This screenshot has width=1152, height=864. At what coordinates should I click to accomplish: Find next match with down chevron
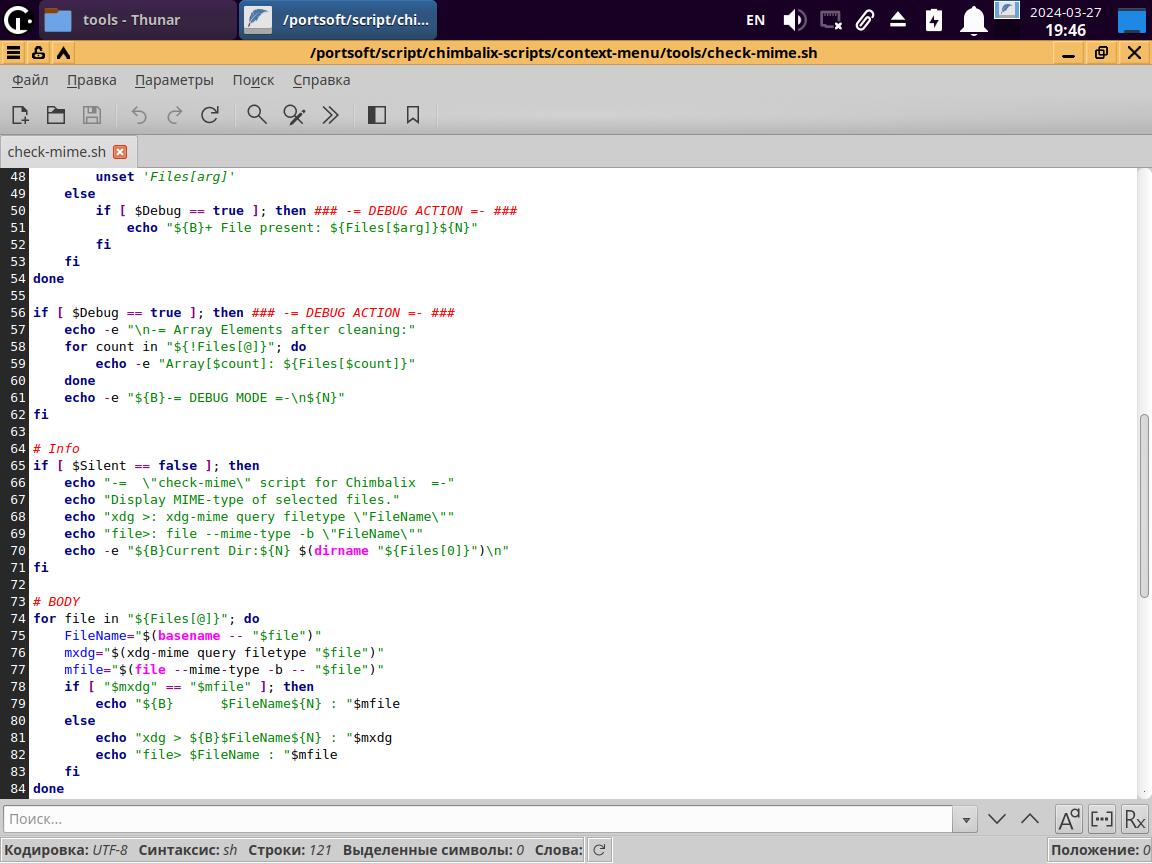997,819
